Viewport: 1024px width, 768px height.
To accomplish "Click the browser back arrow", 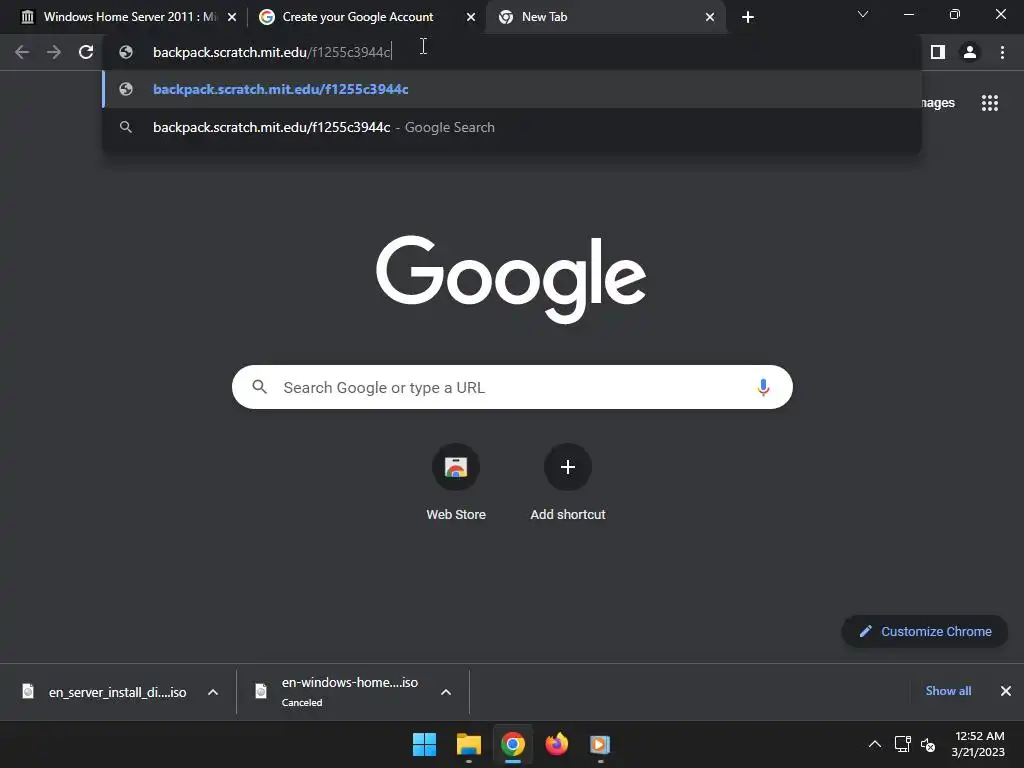I will tap(22, 52).
